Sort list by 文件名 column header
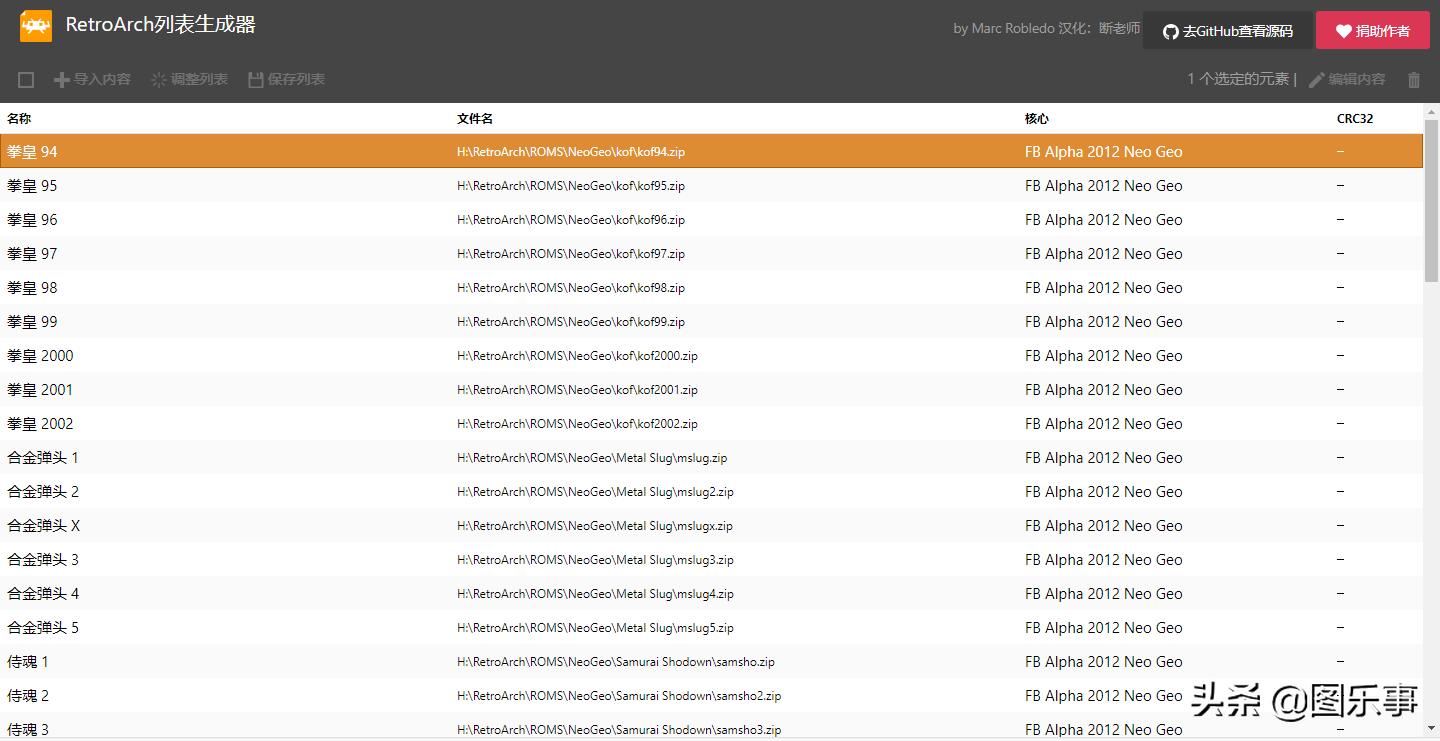 click(475, 119)
